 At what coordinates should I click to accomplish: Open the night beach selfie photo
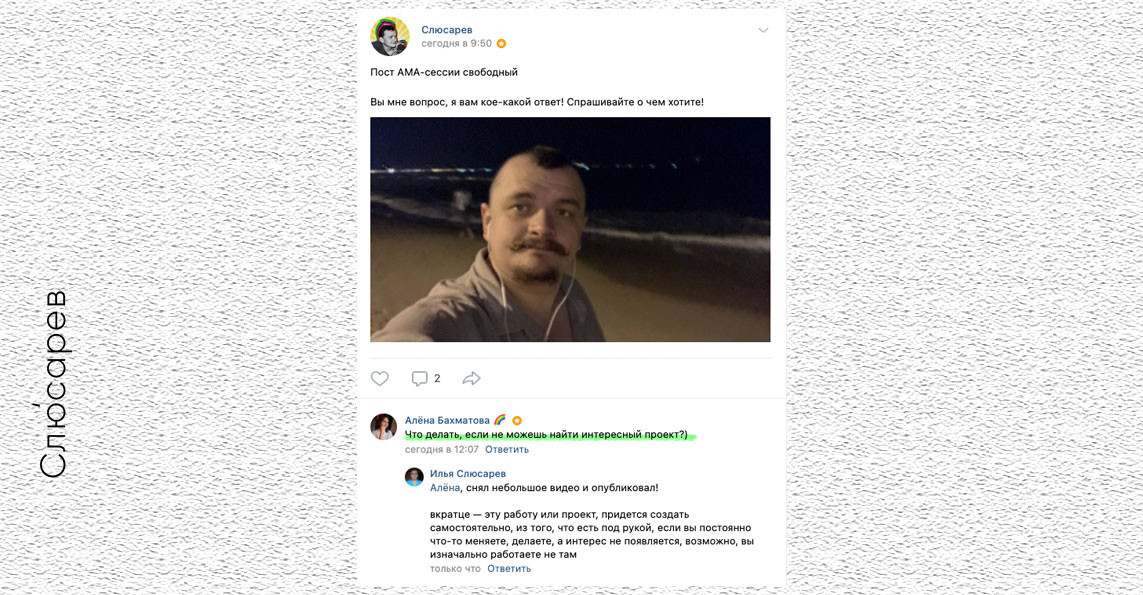coord(570,229)
